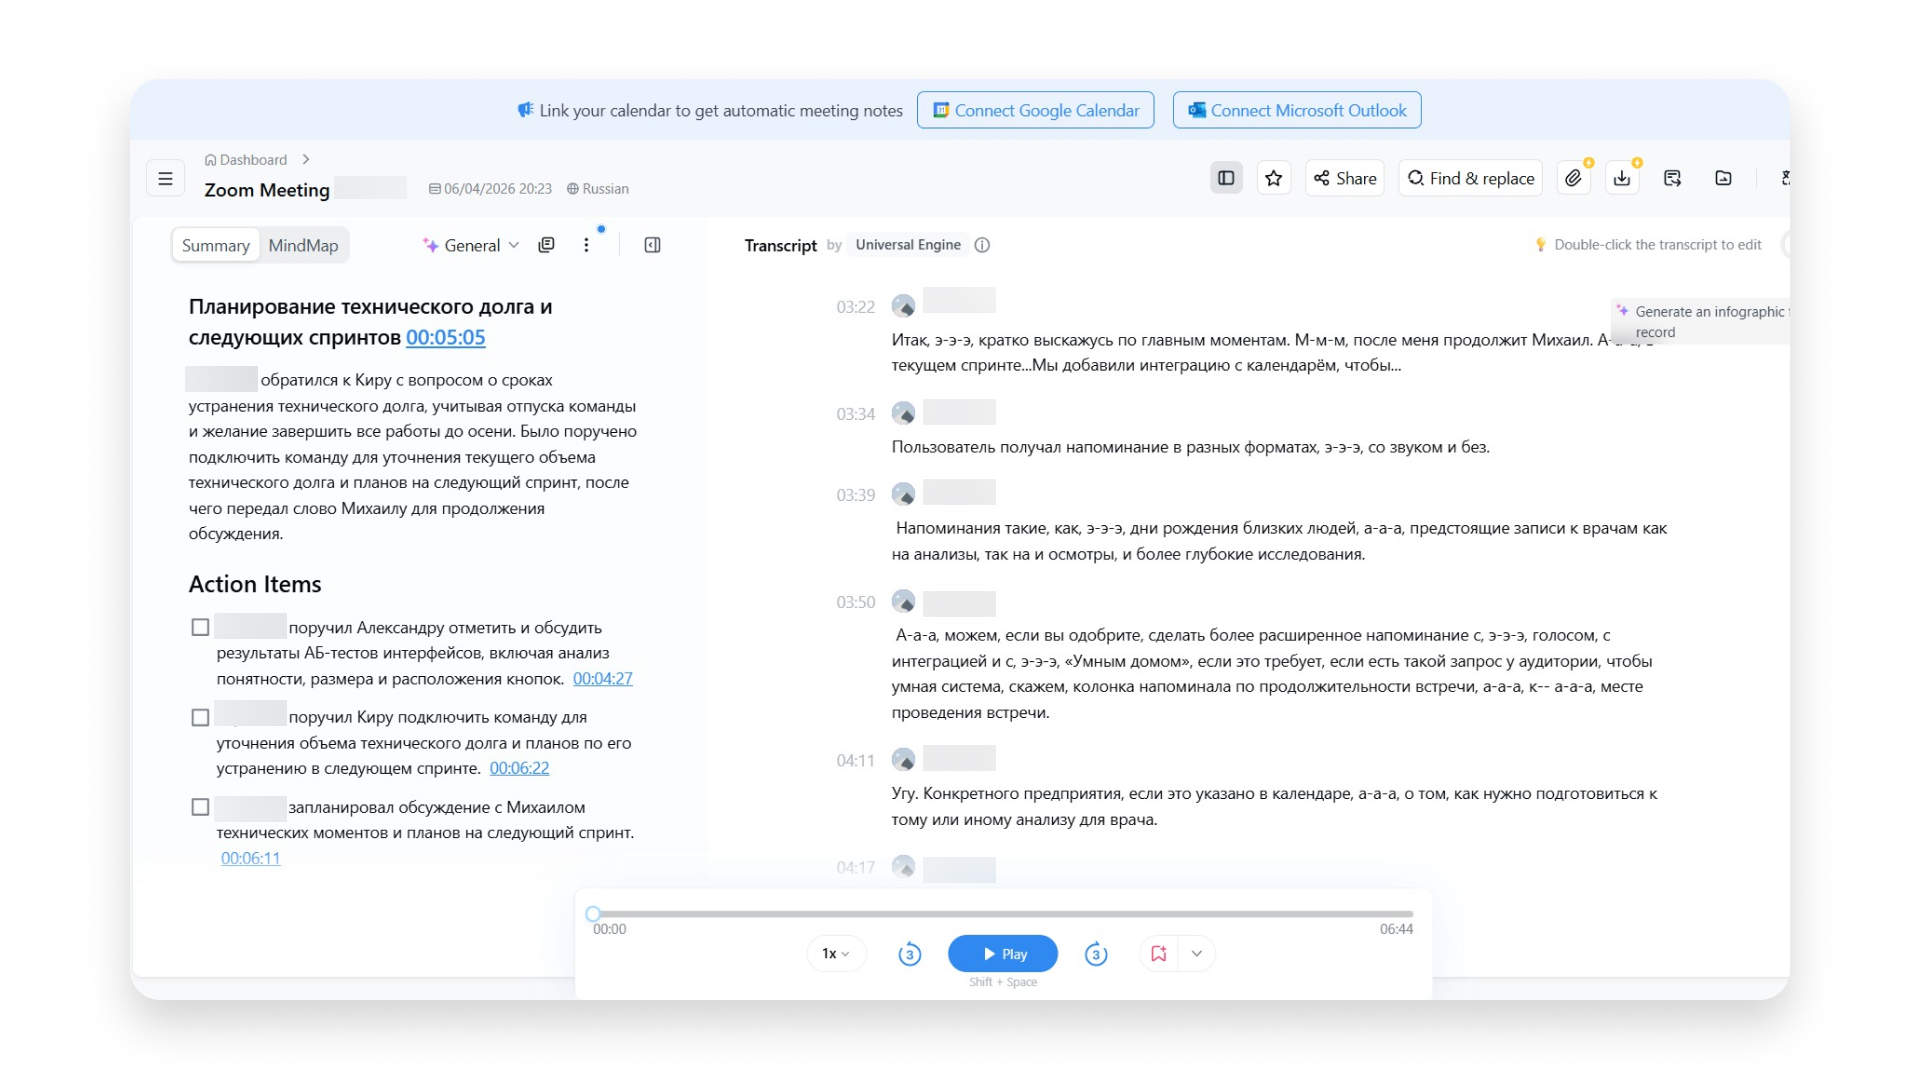Copy the summary content icon
Image resolution: width=1920 pixels, height=1080 pixels.
click(x=546, y=245)
